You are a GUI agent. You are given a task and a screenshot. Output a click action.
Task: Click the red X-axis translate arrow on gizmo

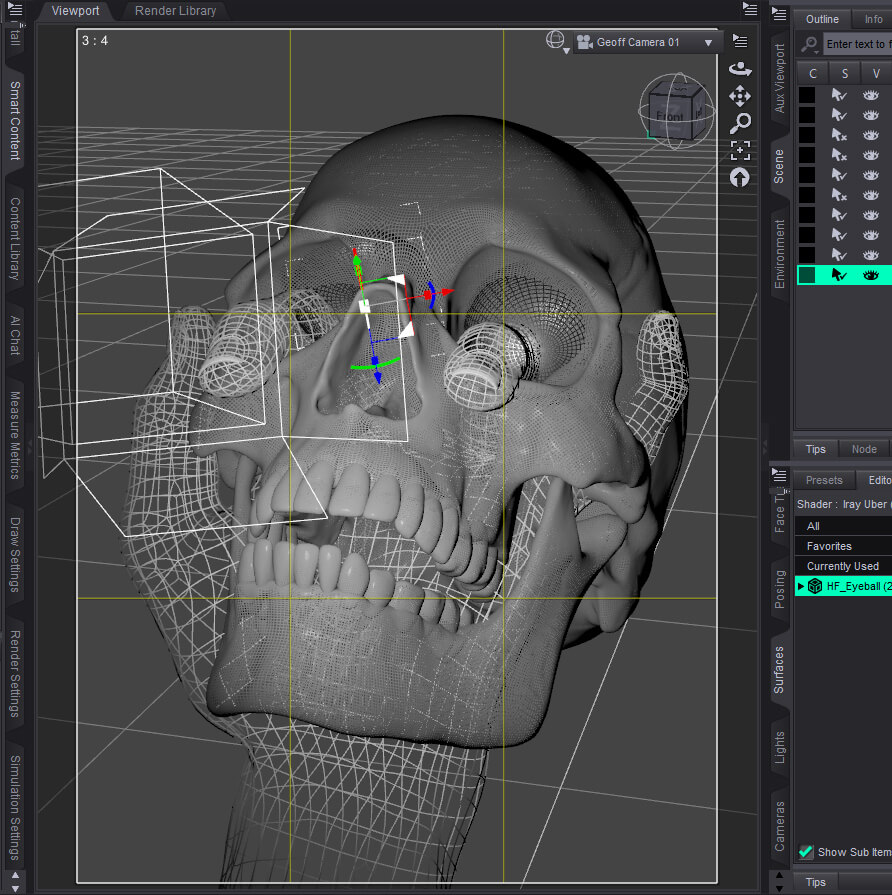[447, 292]
